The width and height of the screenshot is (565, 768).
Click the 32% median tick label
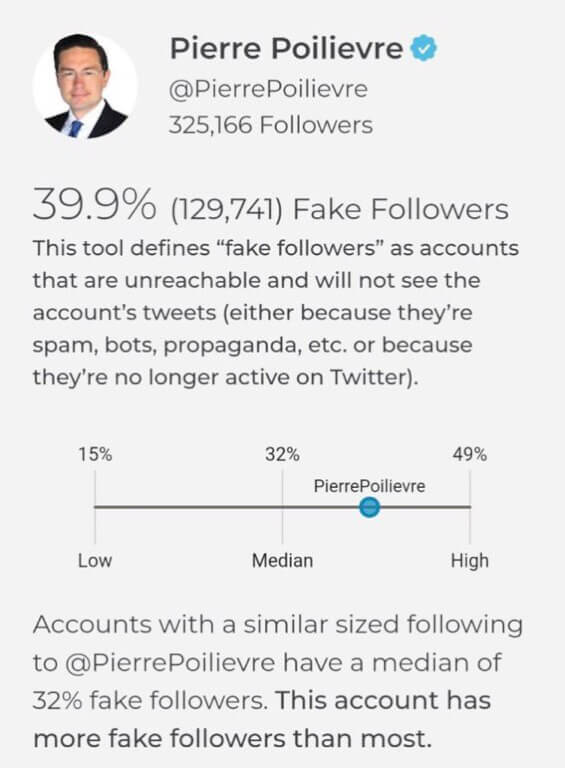click(x=282, y=455)
